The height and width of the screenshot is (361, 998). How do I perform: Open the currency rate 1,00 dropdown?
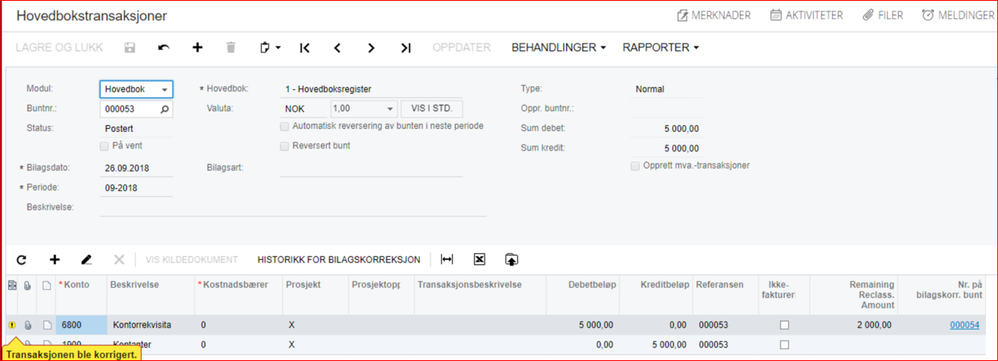391,109
